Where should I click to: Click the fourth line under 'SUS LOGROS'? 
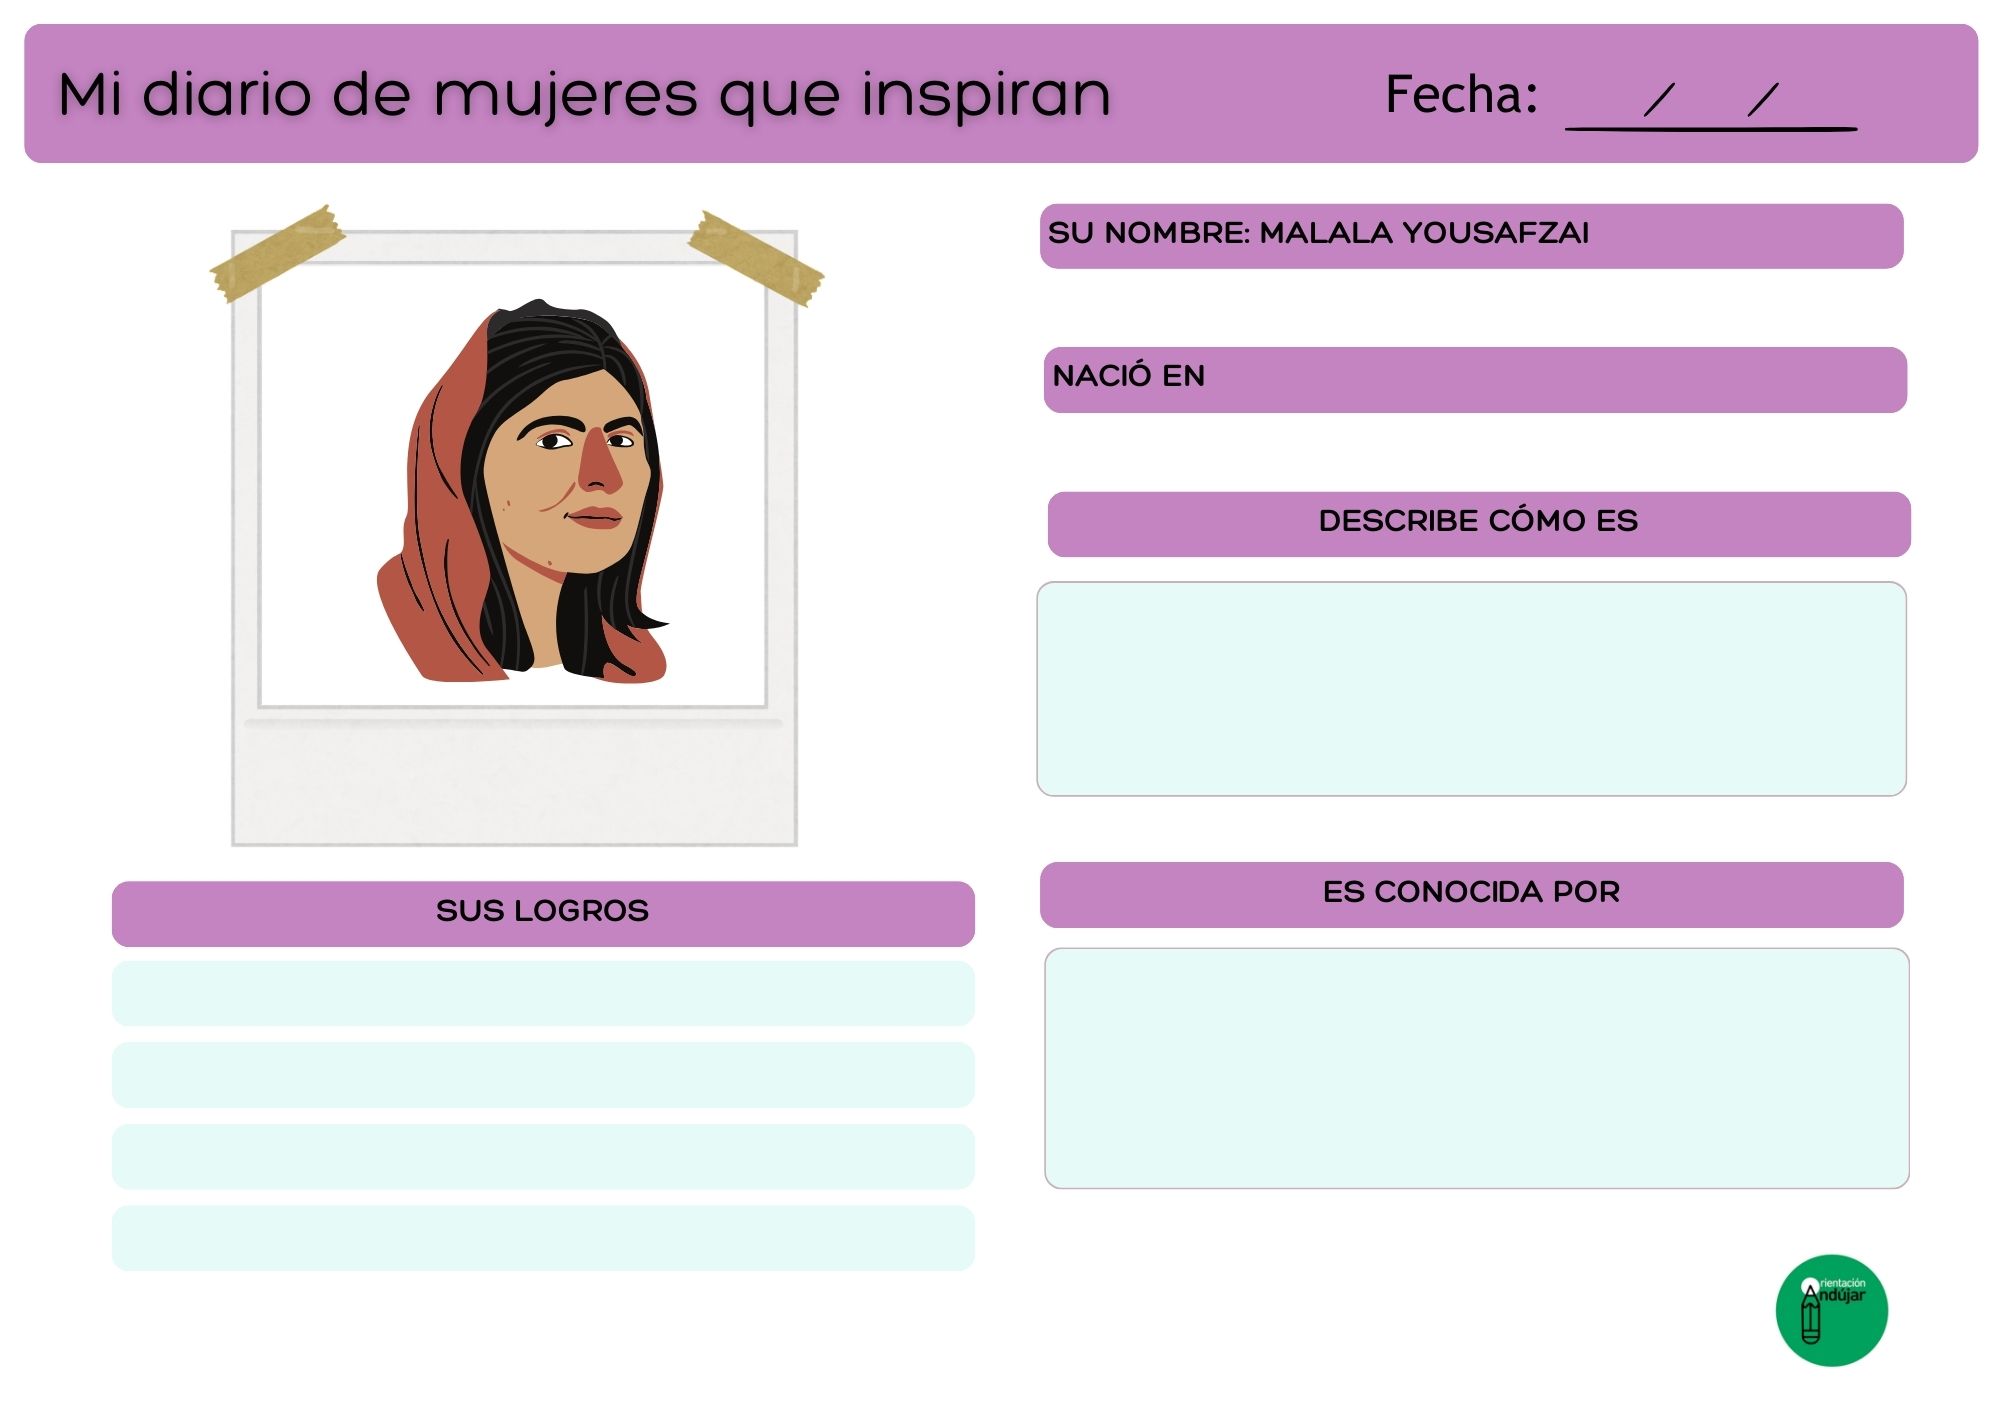[x=543, y=1238]
